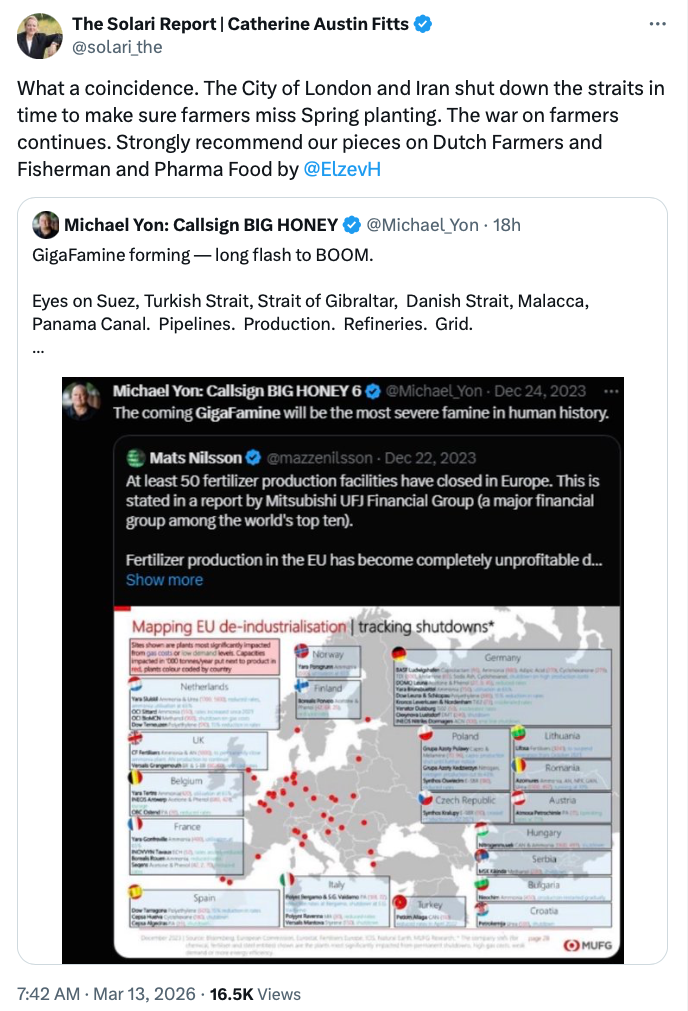The height and width of the screenshot is (1011, 688).
Task: Click Mats Nilsson's green avatar in the image
Action: tap(136, 458)
